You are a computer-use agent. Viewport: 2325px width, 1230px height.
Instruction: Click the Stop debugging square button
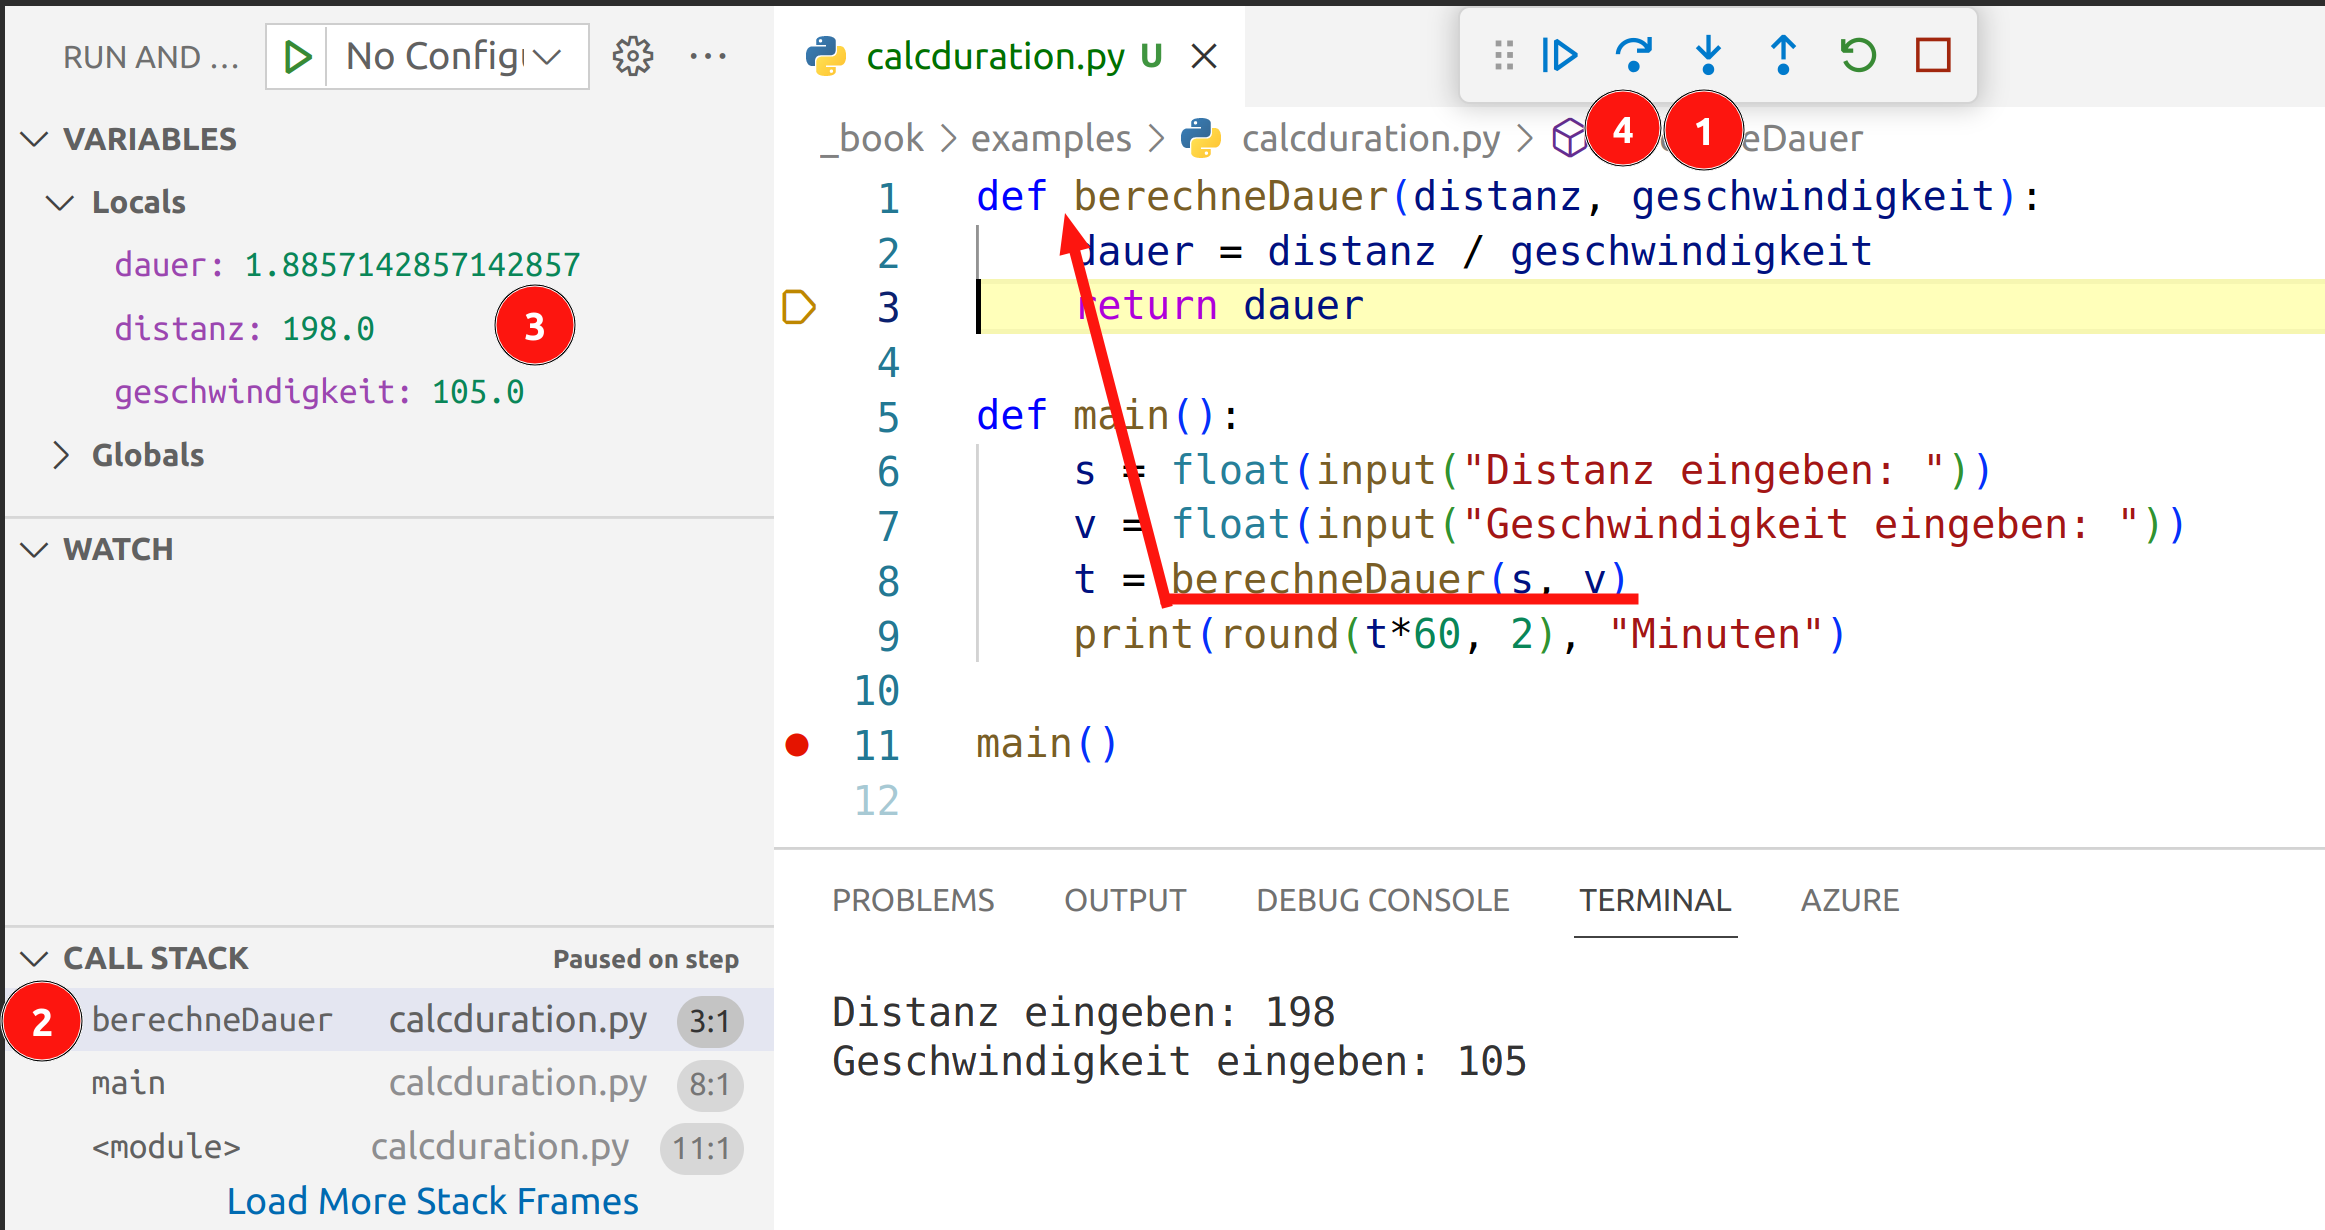click(1933, 55)
